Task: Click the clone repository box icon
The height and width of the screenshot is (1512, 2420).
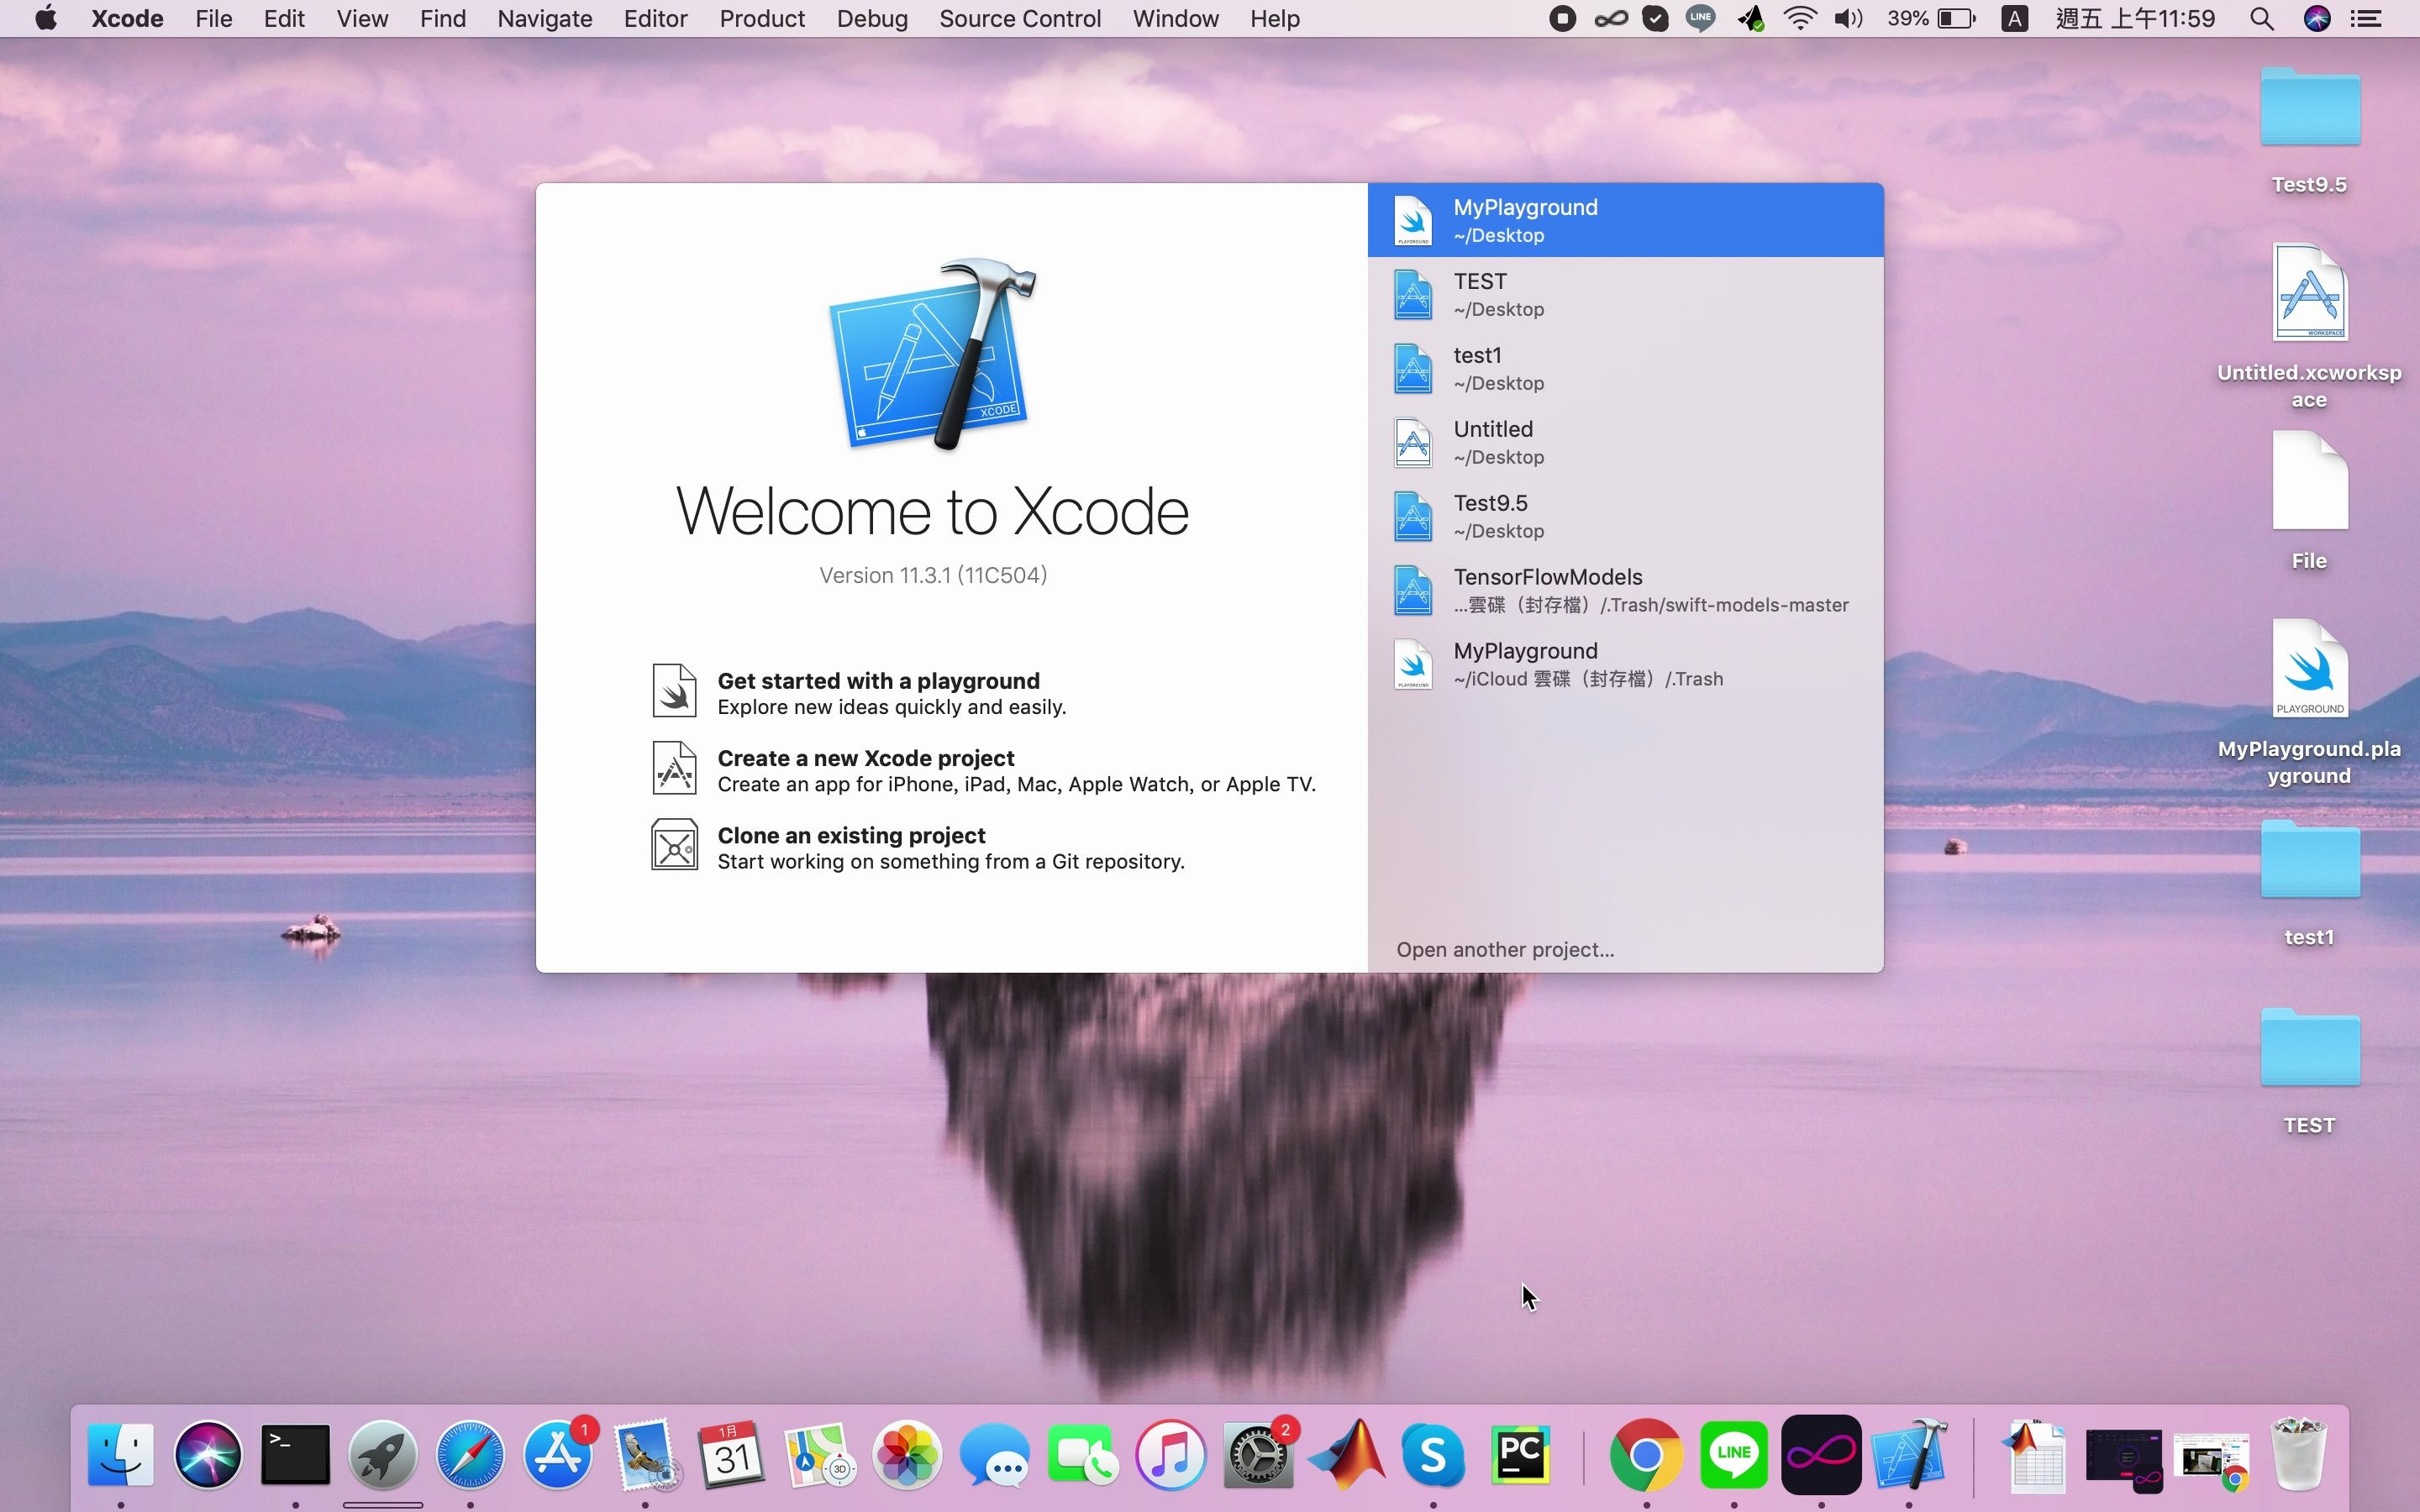Action: click(674, 845)
